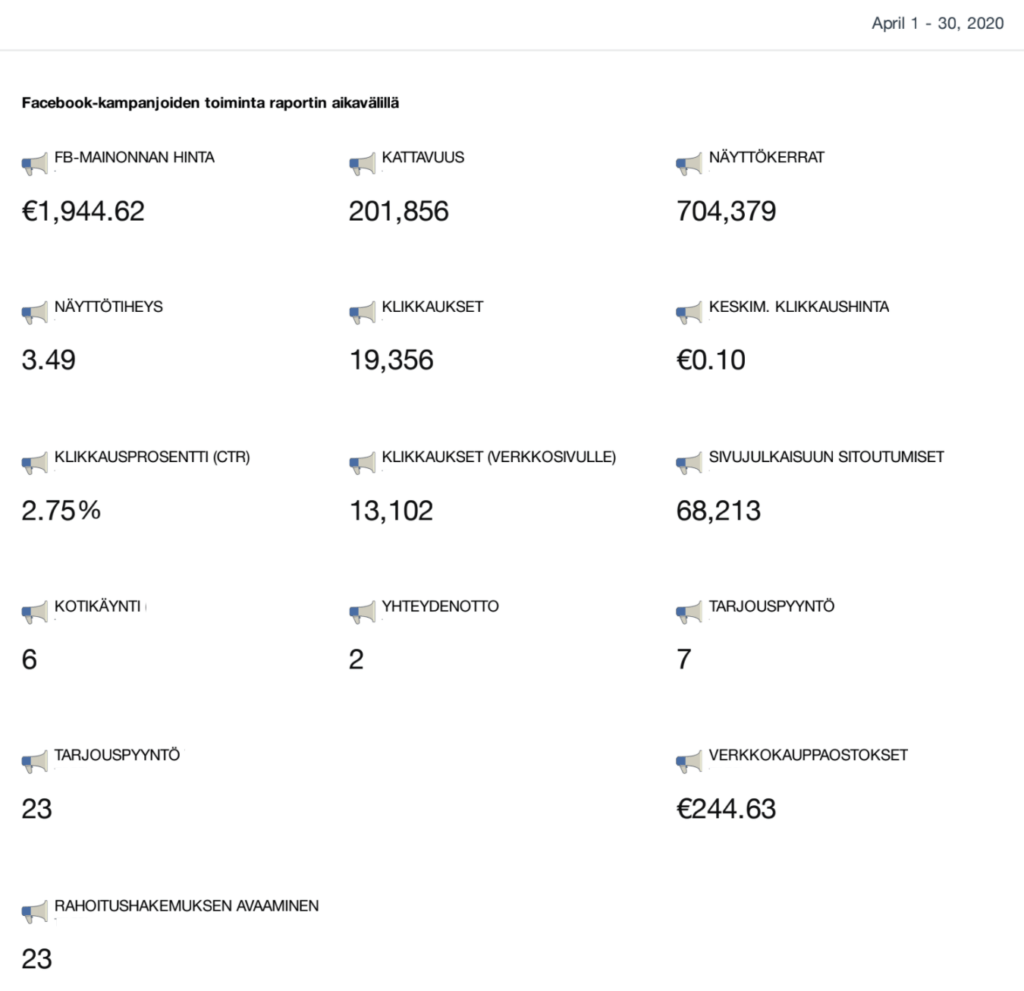This screenshot has width=1024, height=991.
Task: Click megaphone icon beside KLIKKAUKSET metric
Action: click(362, 312)
